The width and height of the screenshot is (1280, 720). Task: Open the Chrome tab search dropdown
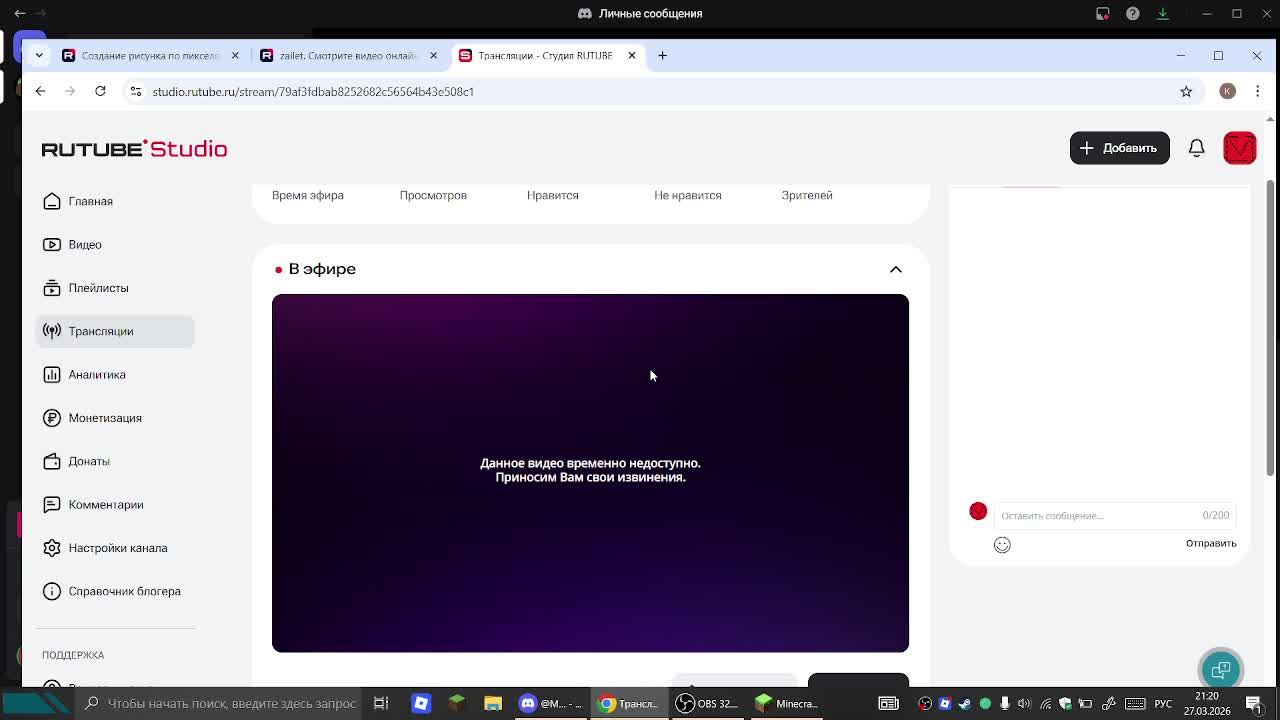(39, 55)
